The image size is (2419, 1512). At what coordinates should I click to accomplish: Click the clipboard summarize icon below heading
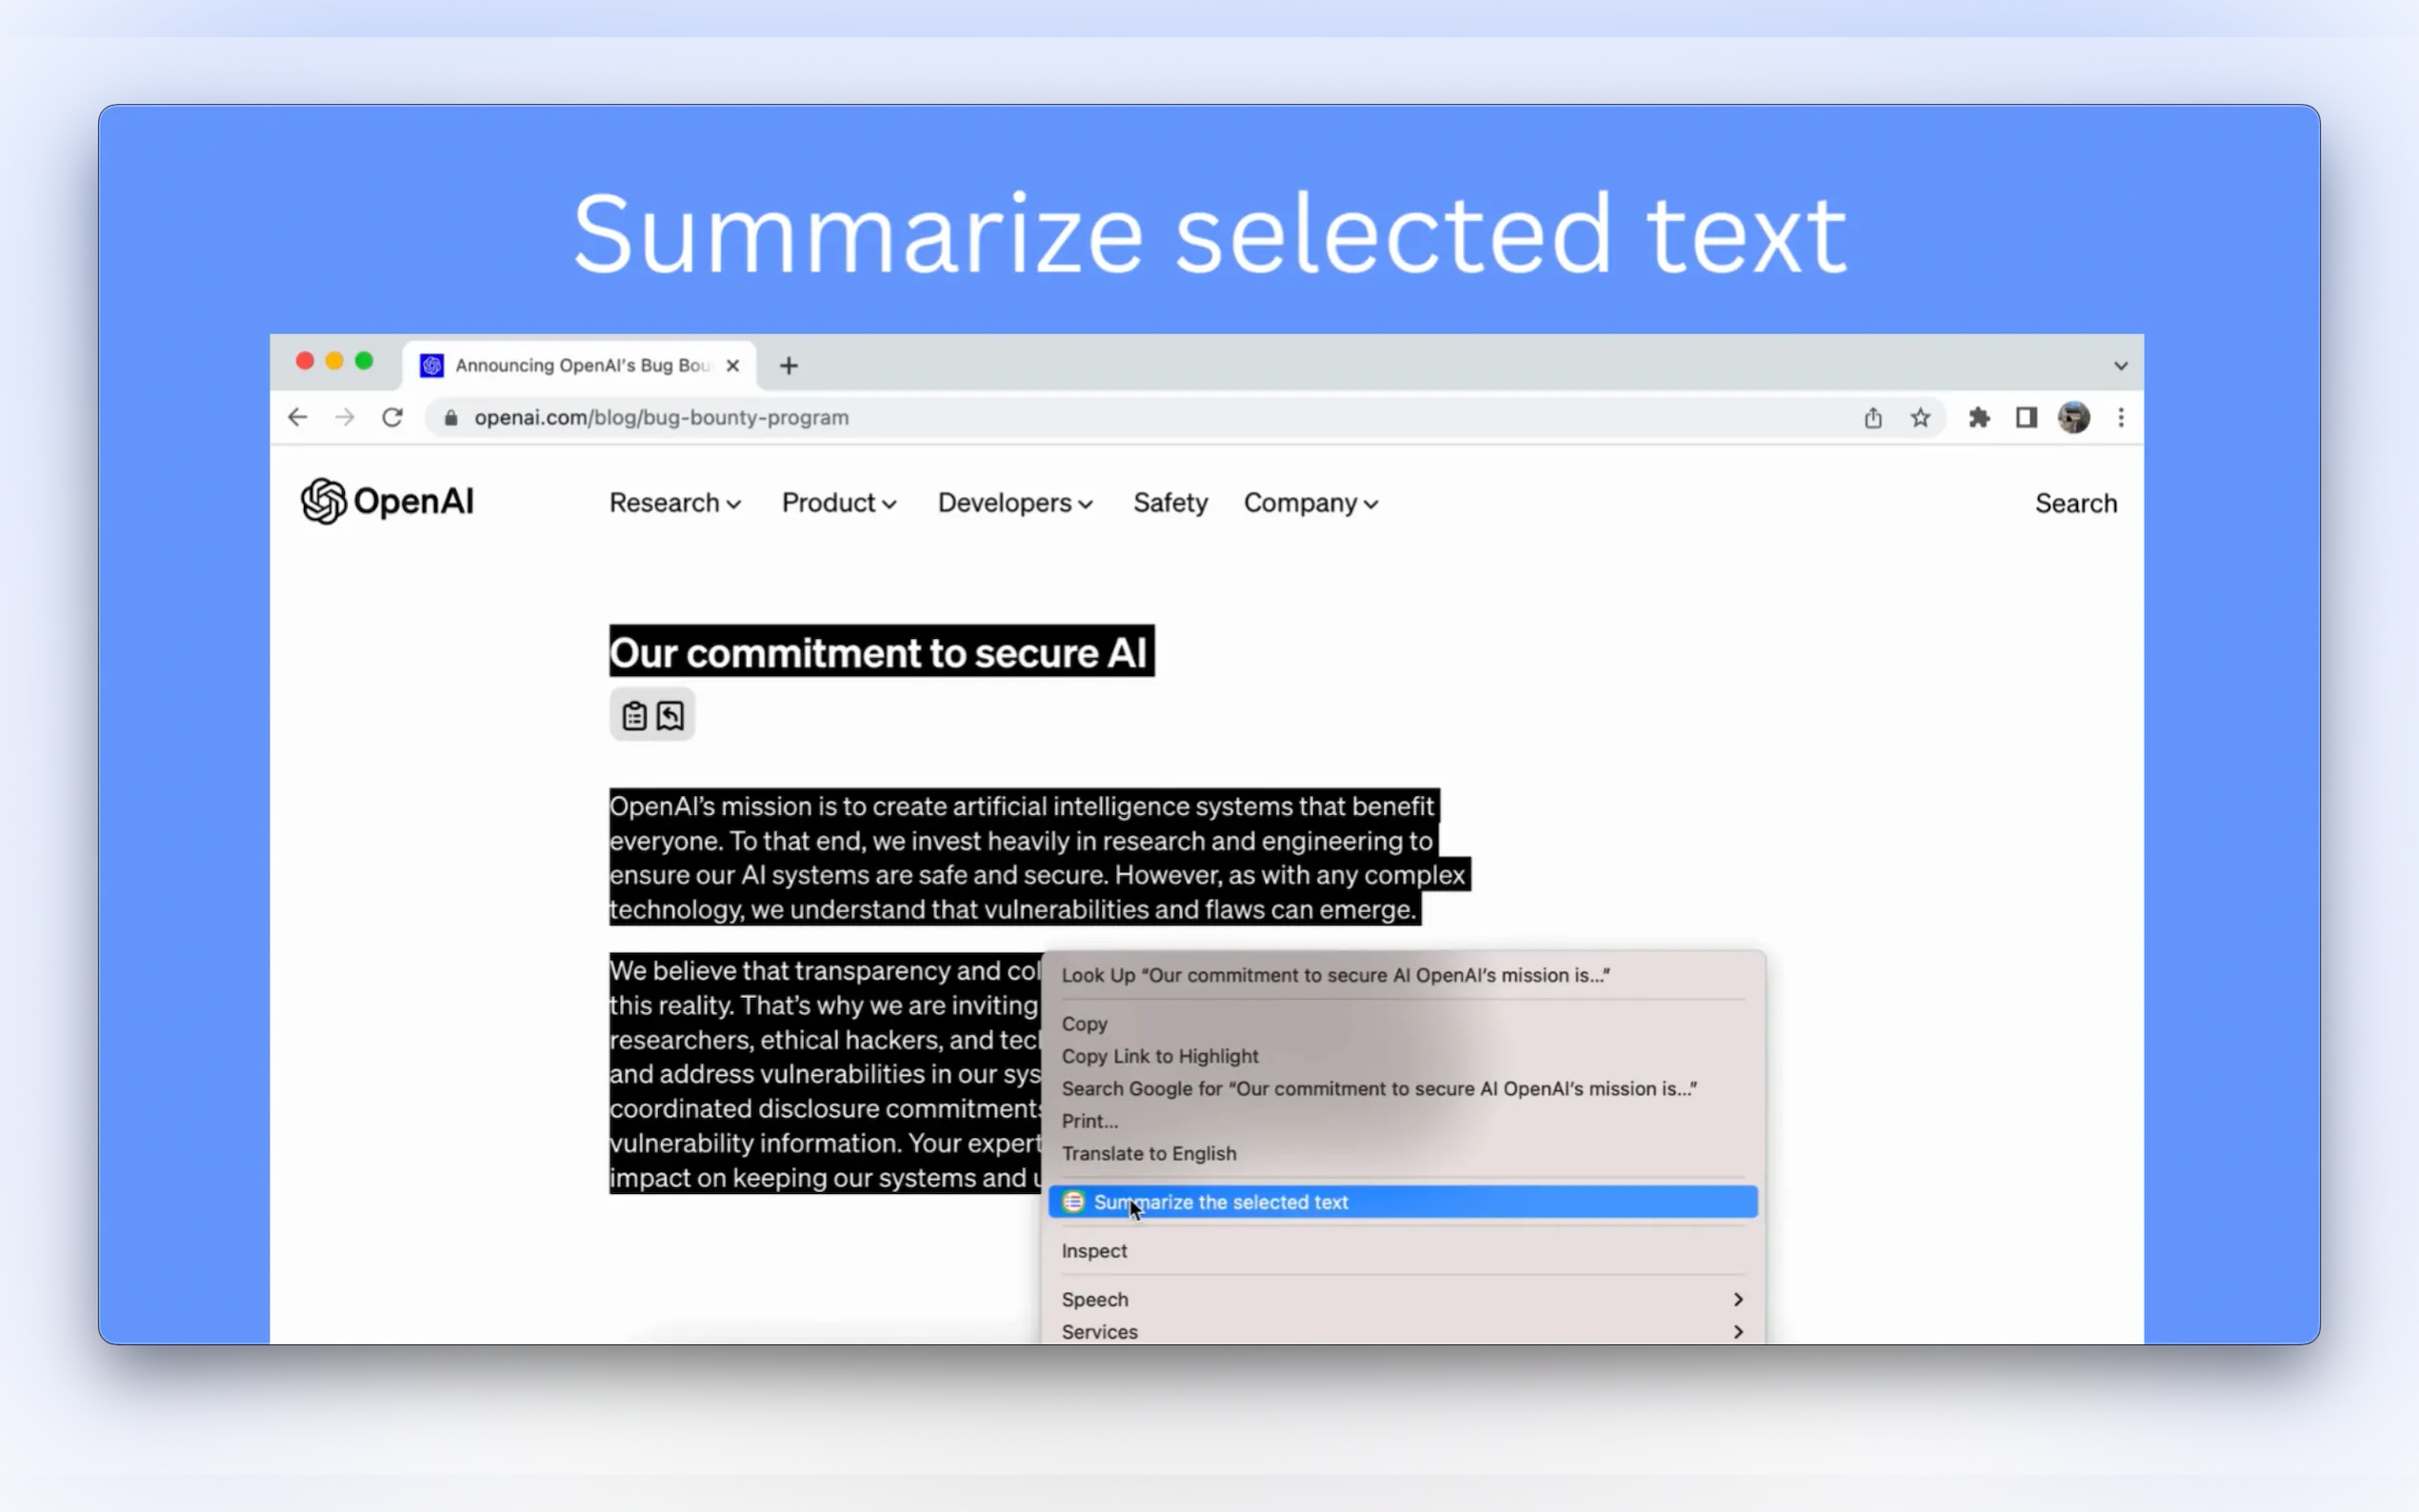tap(634, 716)
